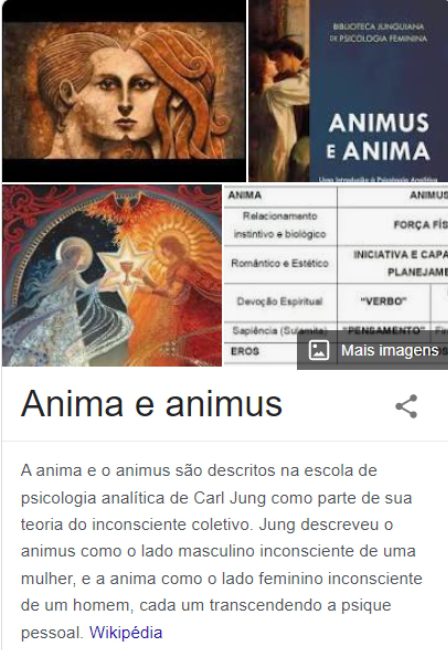Screen dimensions: 448x658
Task: Click the Romântico e Estético table cell
Action: (280, 264)
